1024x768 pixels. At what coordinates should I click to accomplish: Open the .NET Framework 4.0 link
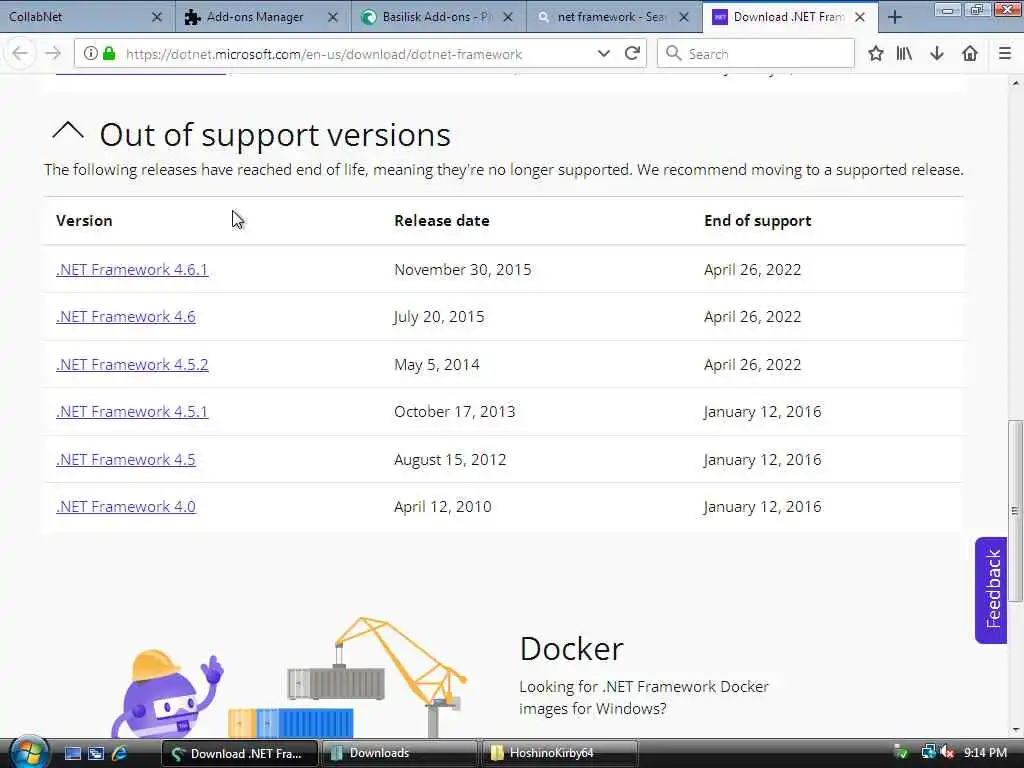pyautogui.click(x=125, y=507)
